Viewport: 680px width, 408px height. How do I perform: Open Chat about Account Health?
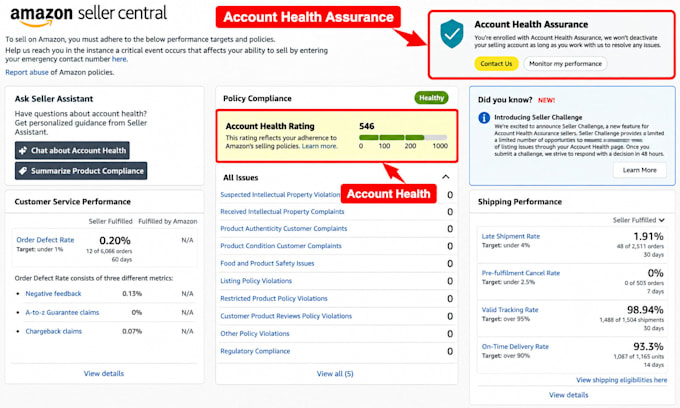tap(72, 150)
